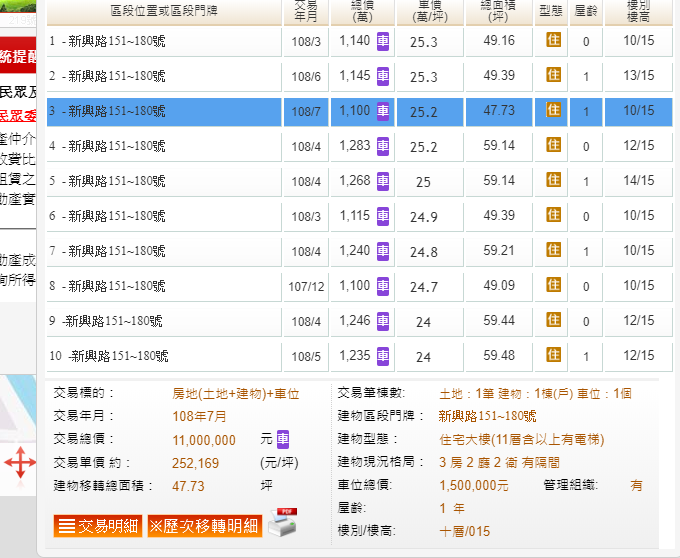Click parking price 1,500,000元

[474, 485]
